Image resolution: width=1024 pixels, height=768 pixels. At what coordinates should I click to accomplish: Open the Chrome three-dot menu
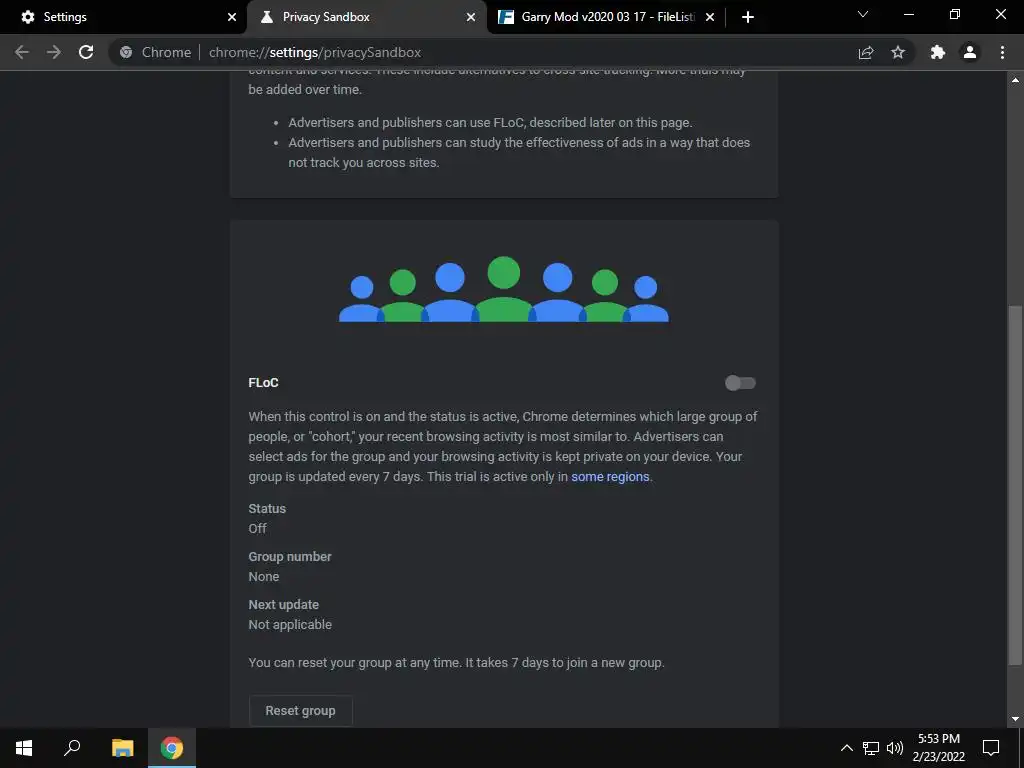(x=1002, y=52)
